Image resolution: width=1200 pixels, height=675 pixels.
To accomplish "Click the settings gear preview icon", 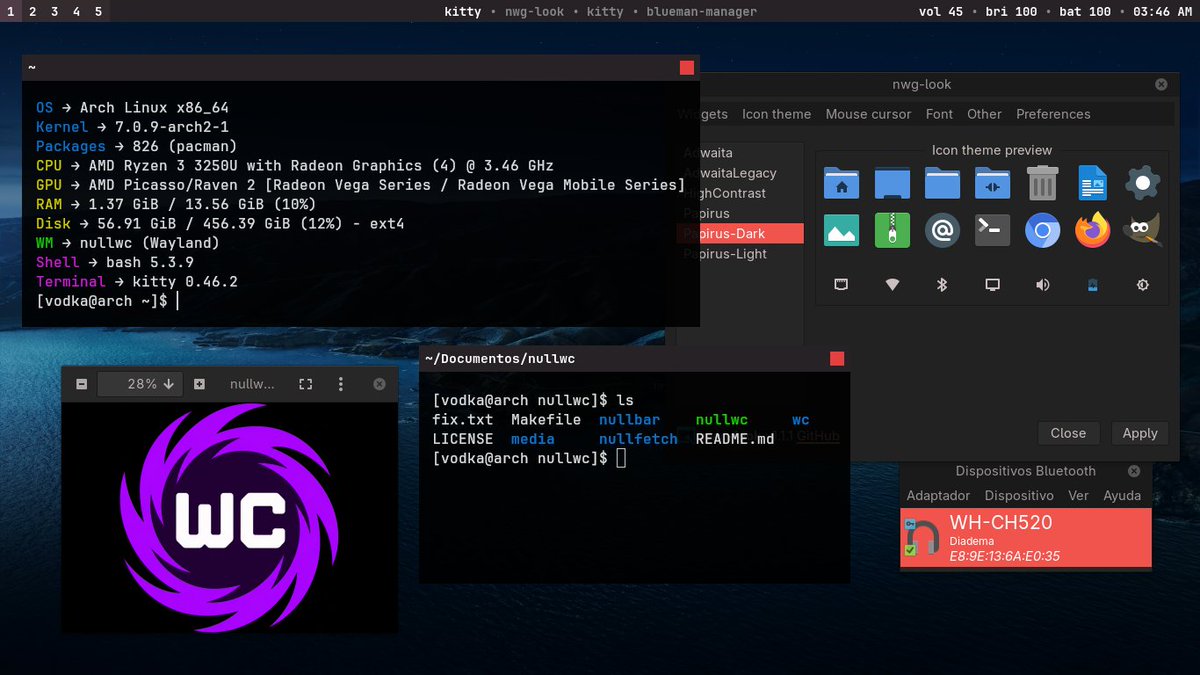I will 1142,183.
